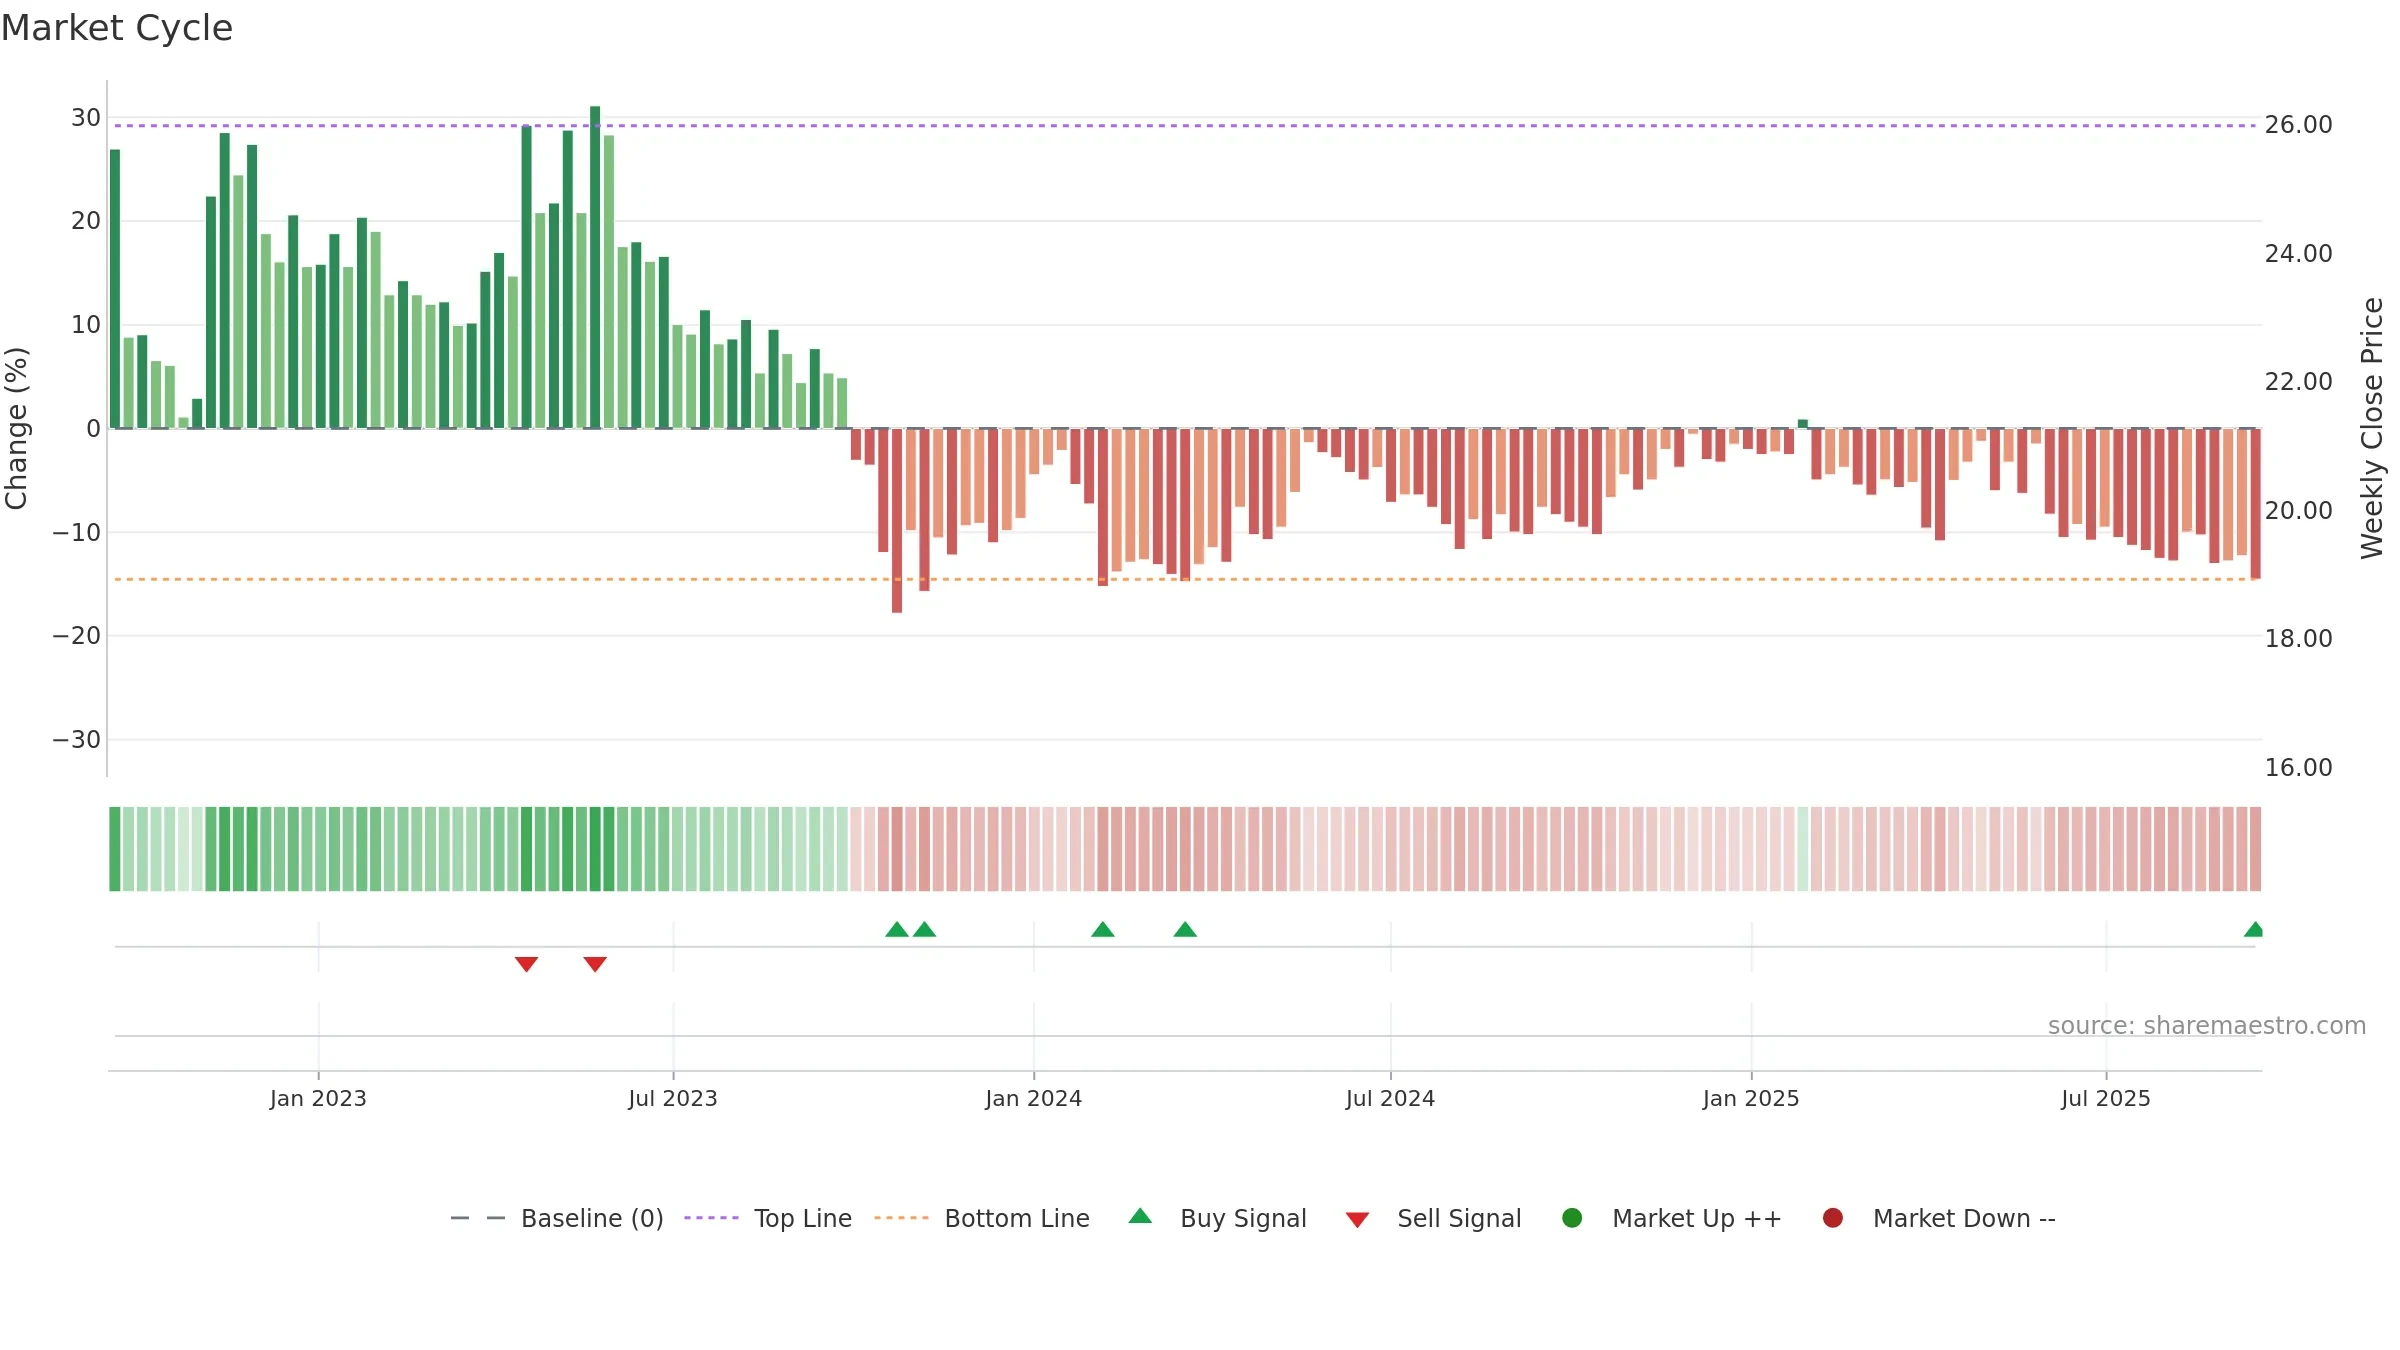2400x1350 pixels.
Task: Click the 26.00 price axis label
Action: pyautogui.click(x=2298, y=125)
